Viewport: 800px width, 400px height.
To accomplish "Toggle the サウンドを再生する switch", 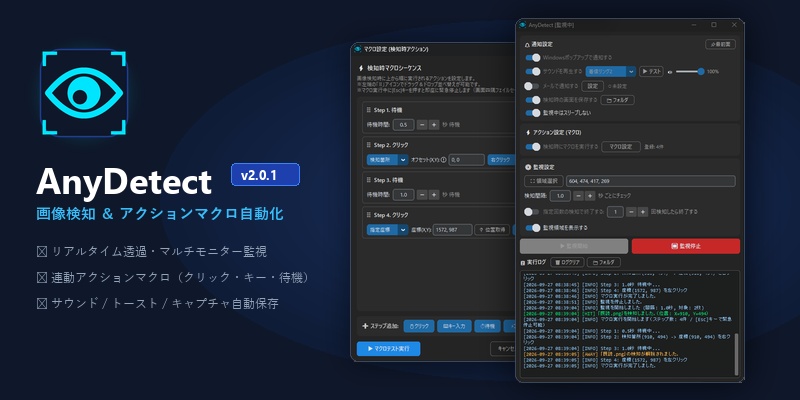I will point(533,71).
